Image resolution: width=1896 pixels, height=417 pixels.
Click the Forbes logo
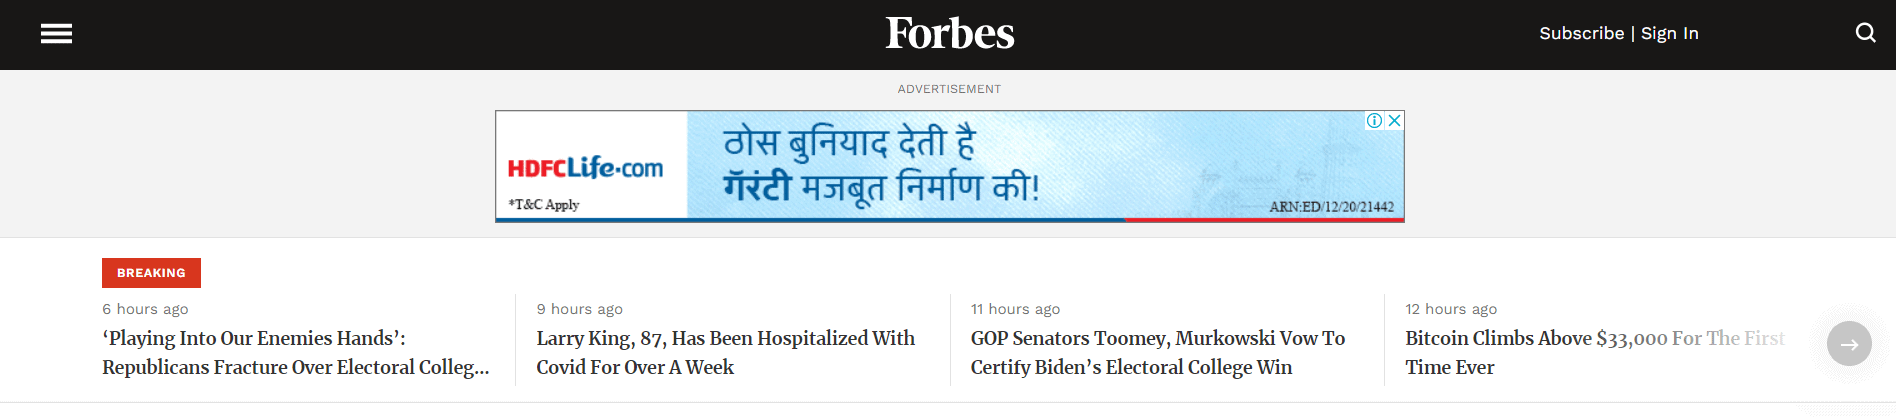click(x=949, y=34)
